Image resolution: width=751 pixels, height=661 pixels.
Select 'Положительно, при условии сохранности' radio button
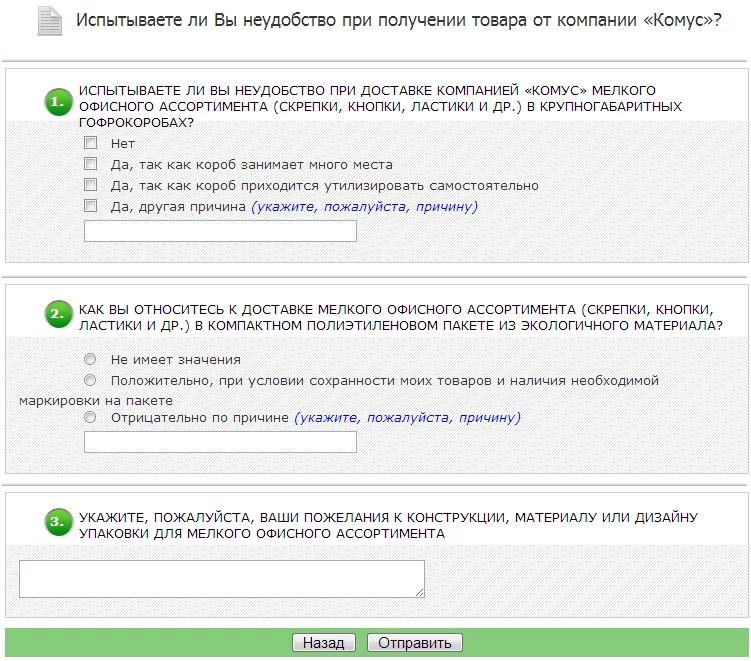(90, 380)
